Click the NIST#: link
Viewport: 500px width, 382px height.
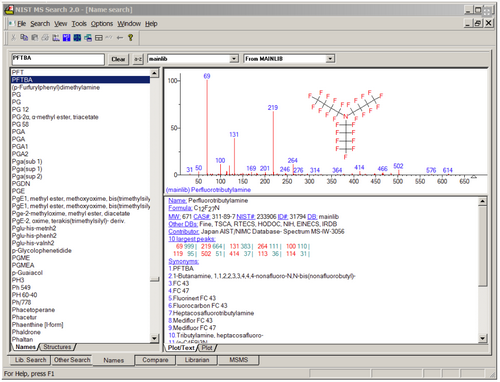coord(246,217)
